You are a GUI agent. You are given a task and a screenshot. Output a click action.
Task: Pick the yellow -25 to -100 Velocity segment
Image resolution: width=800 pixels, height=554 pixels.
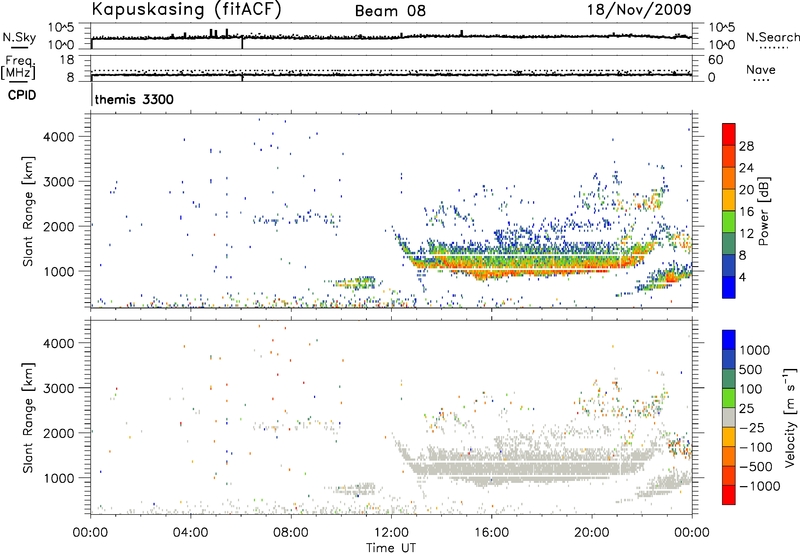(729, 437)
